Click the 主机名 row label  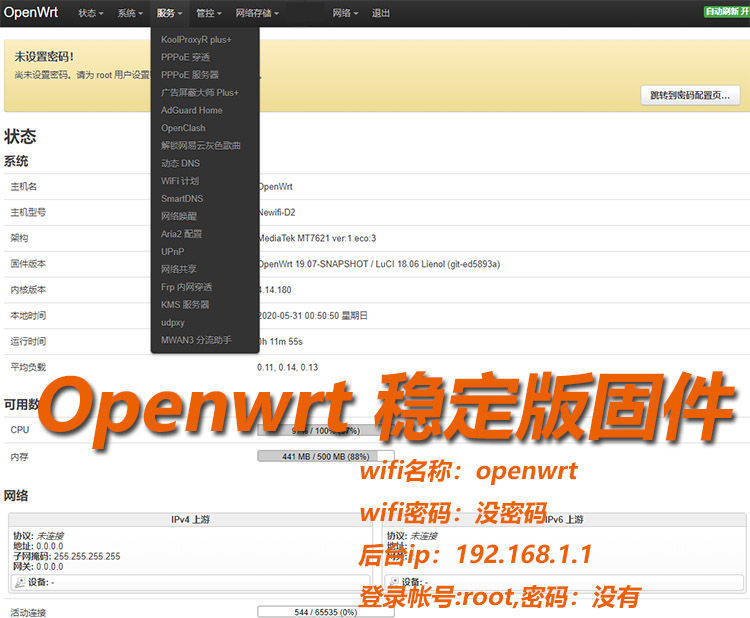23,187
